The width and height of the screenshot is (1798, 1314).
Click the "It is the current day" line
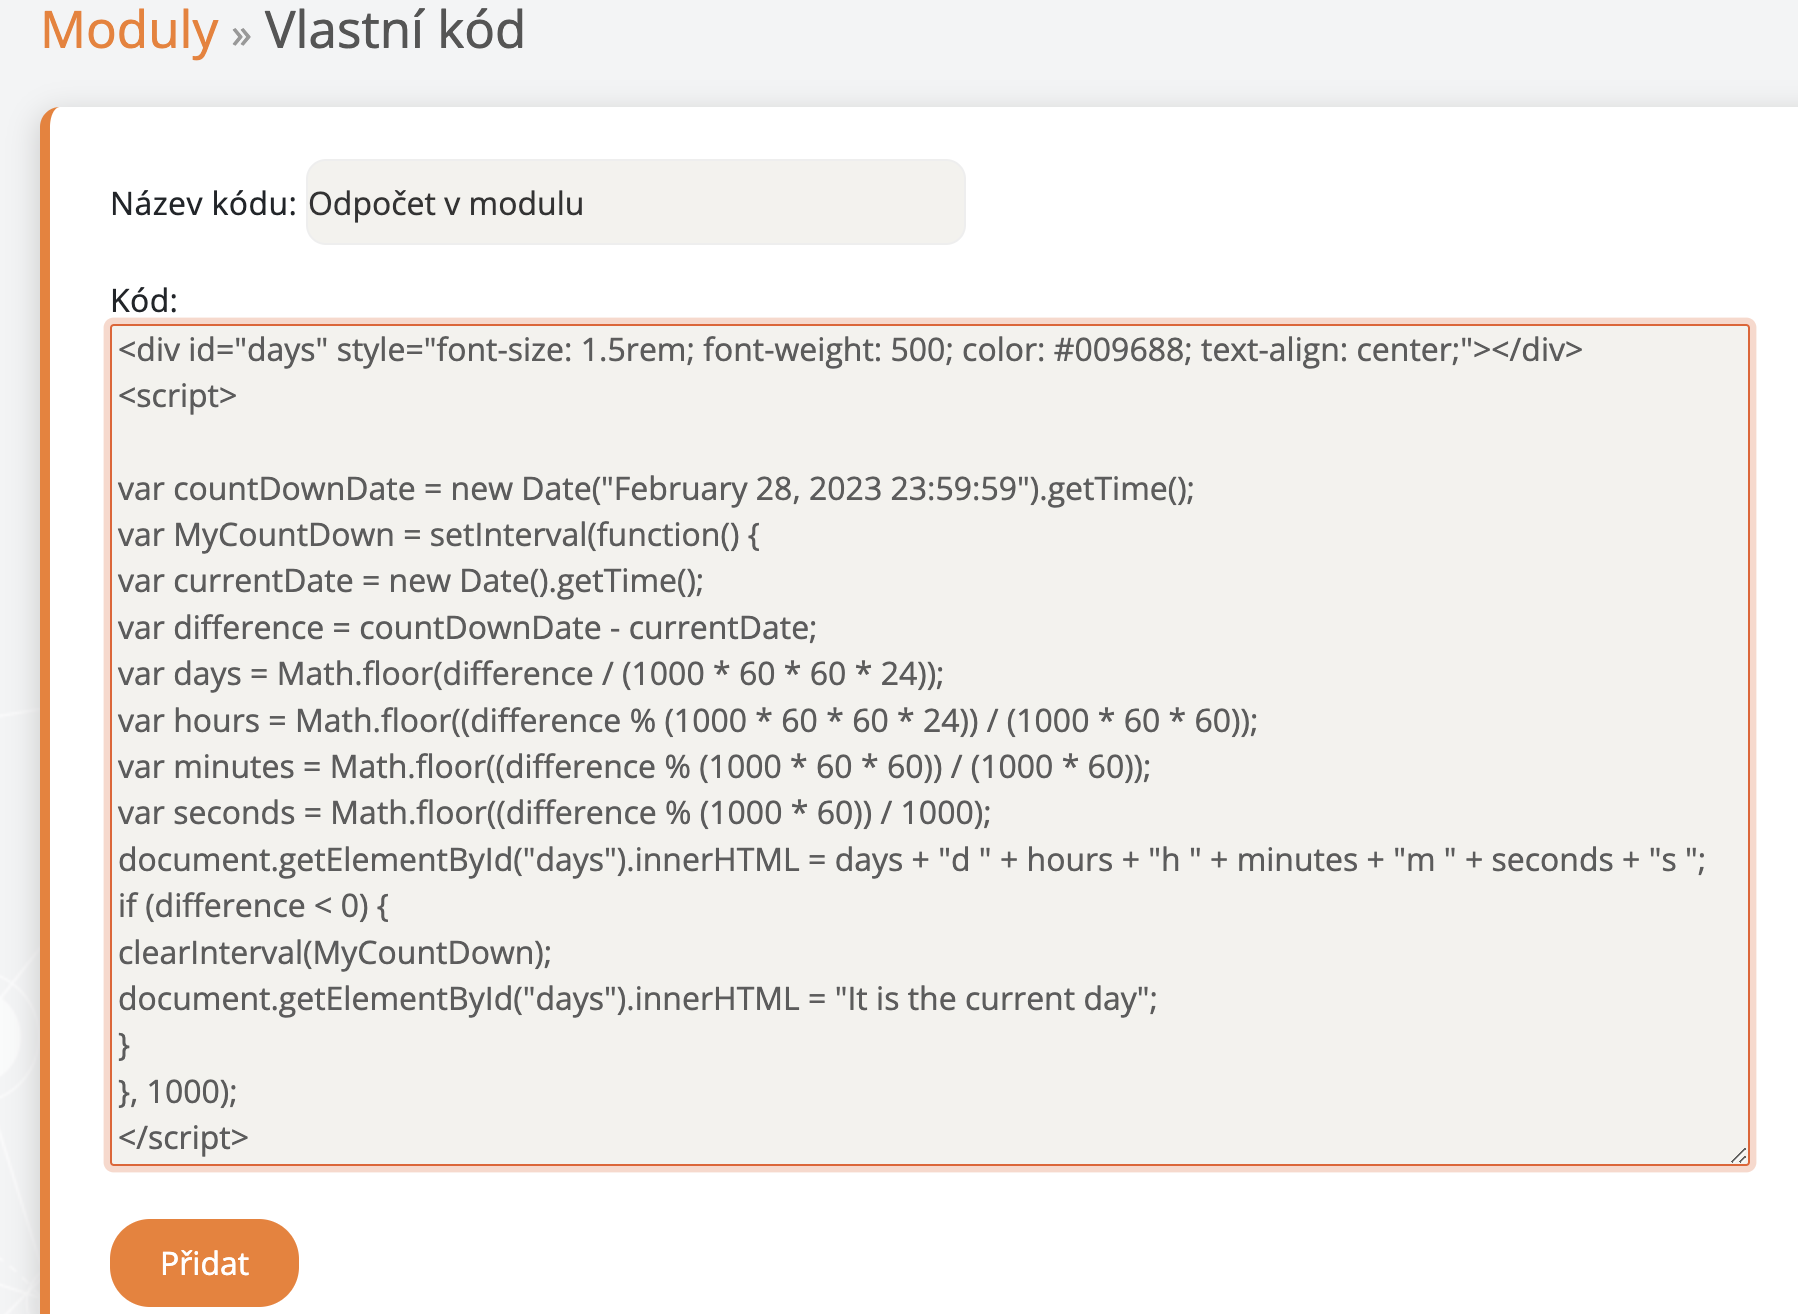(637, 999)
